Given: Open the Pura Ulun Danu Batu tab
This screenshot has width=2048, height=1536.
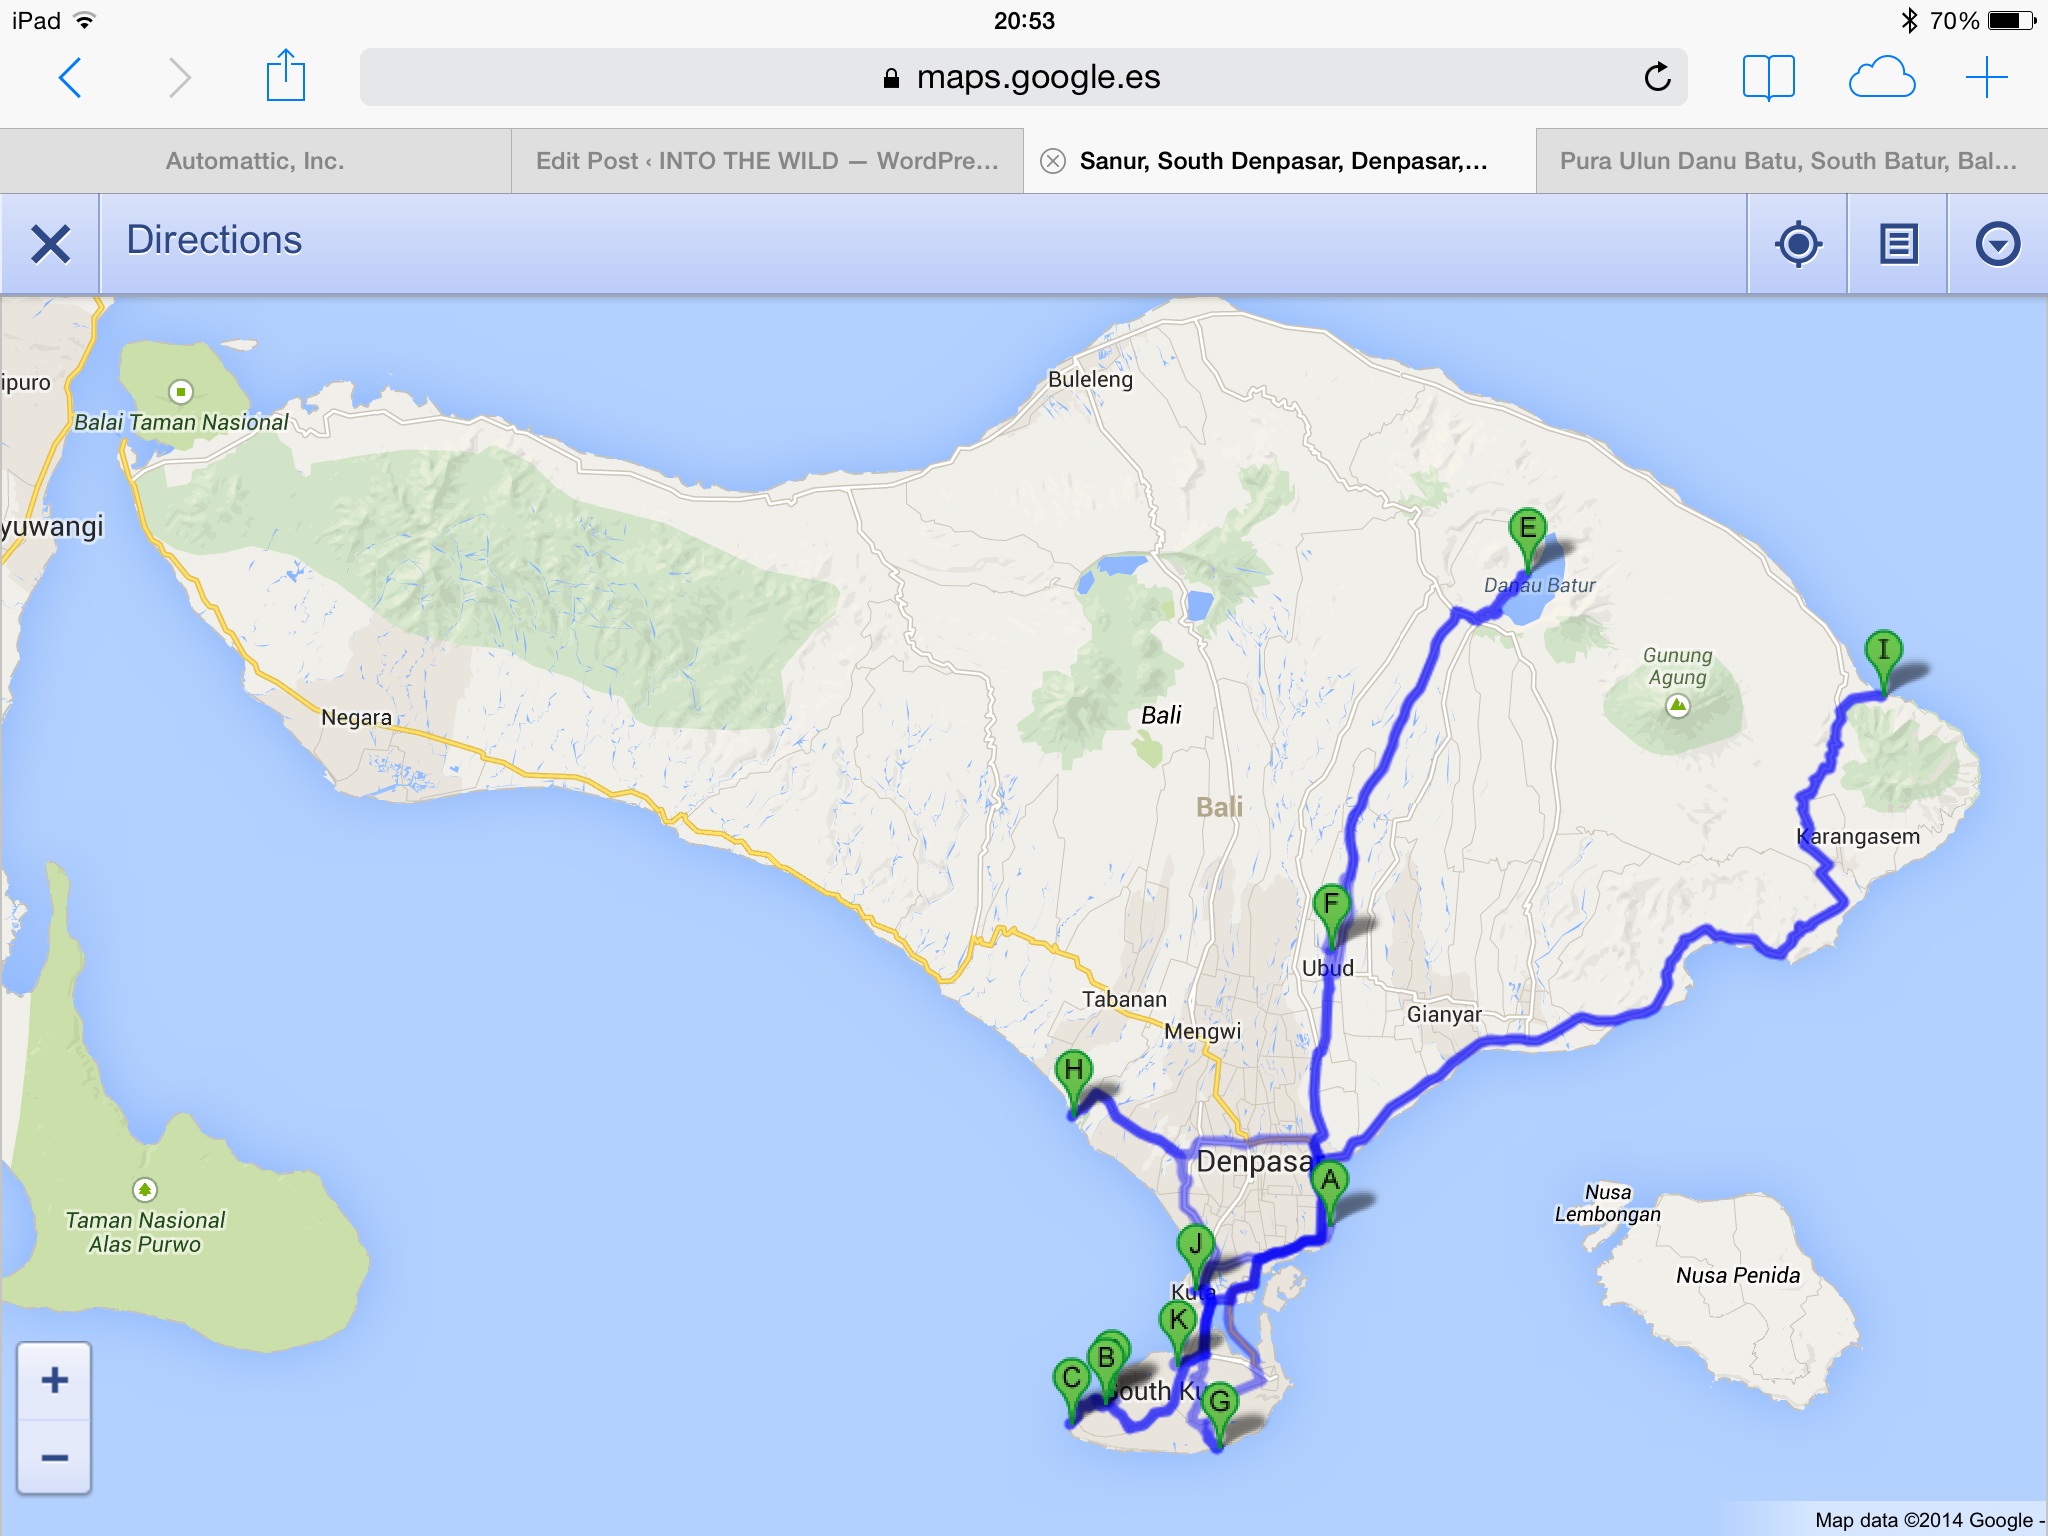Looking at the screenshot, I should click(1791, 161).
